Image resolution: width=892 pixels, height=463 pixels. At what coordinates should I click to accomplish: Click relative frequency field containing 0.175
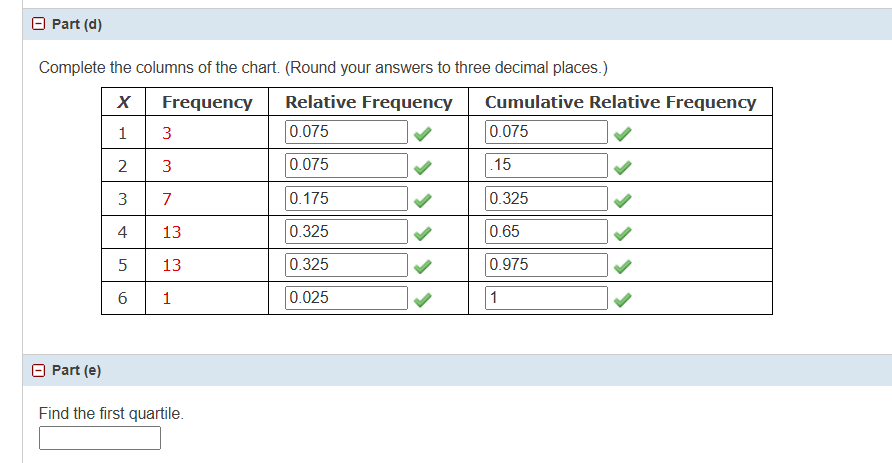click(x=347, y=198)
